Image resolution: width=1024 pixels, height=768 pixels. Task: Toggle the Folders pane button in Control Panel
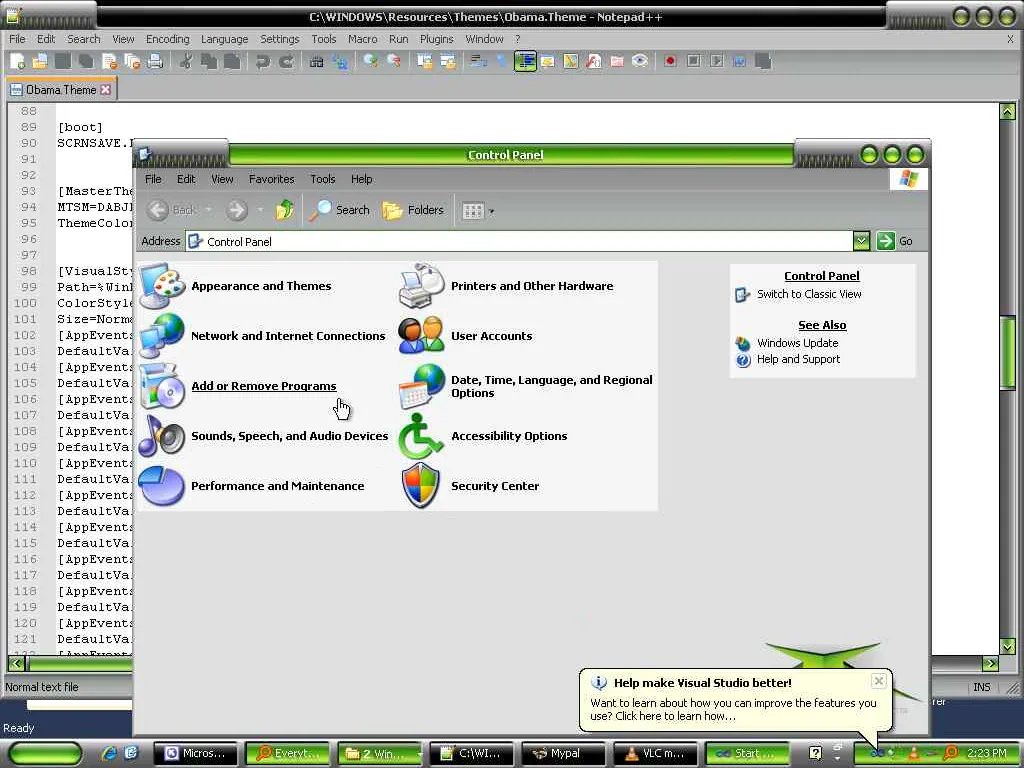413,210
